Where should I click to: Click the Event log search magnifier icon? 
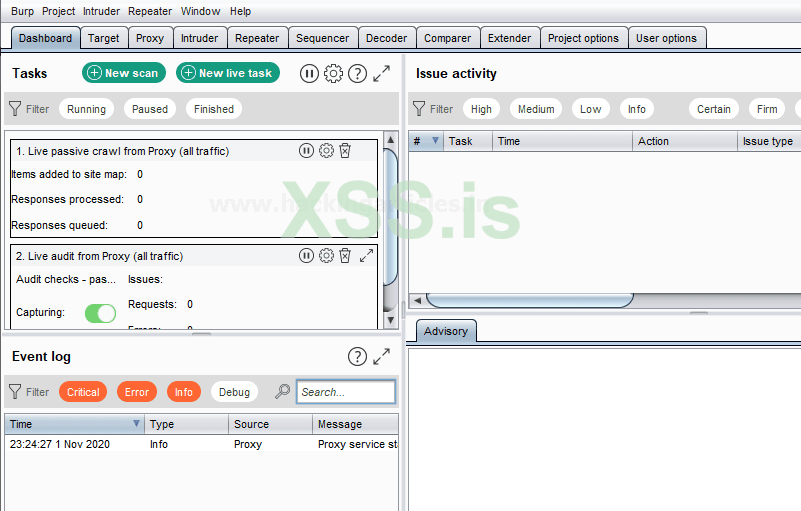[x=282, y=391]
